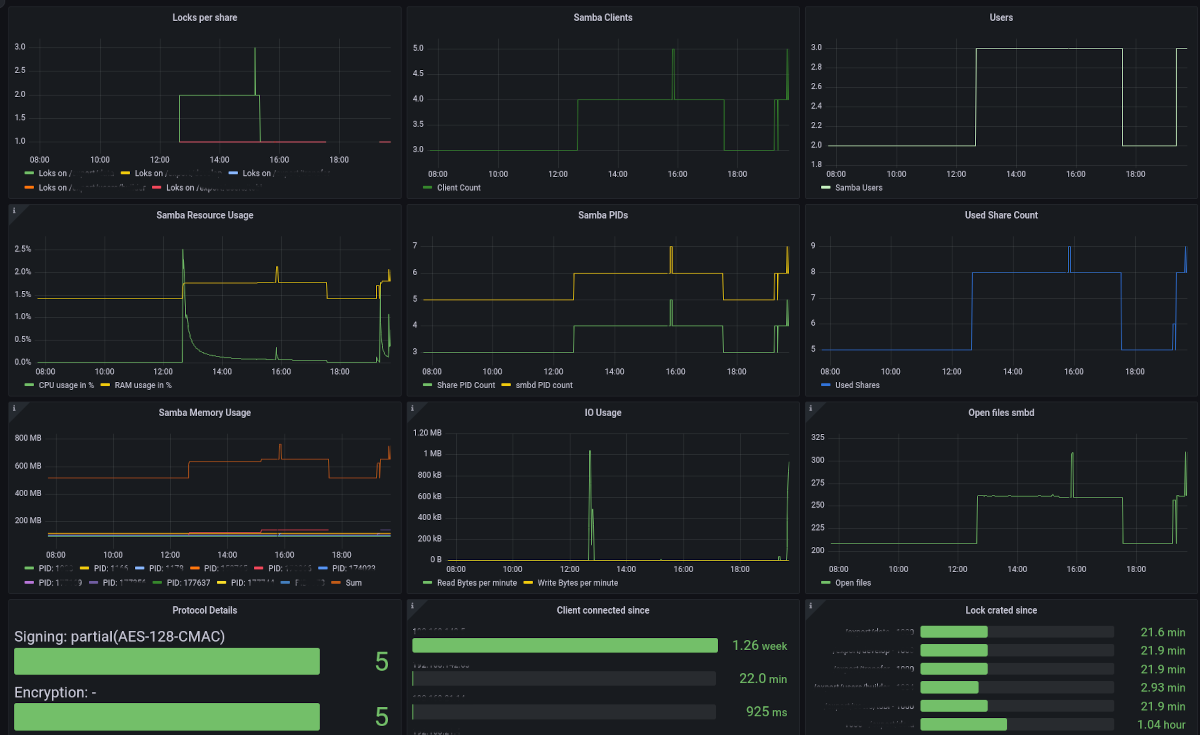The width and height of the screenshot is (1200, 735).
Task: Open the Open files smbd info icon
Action: 811,408
